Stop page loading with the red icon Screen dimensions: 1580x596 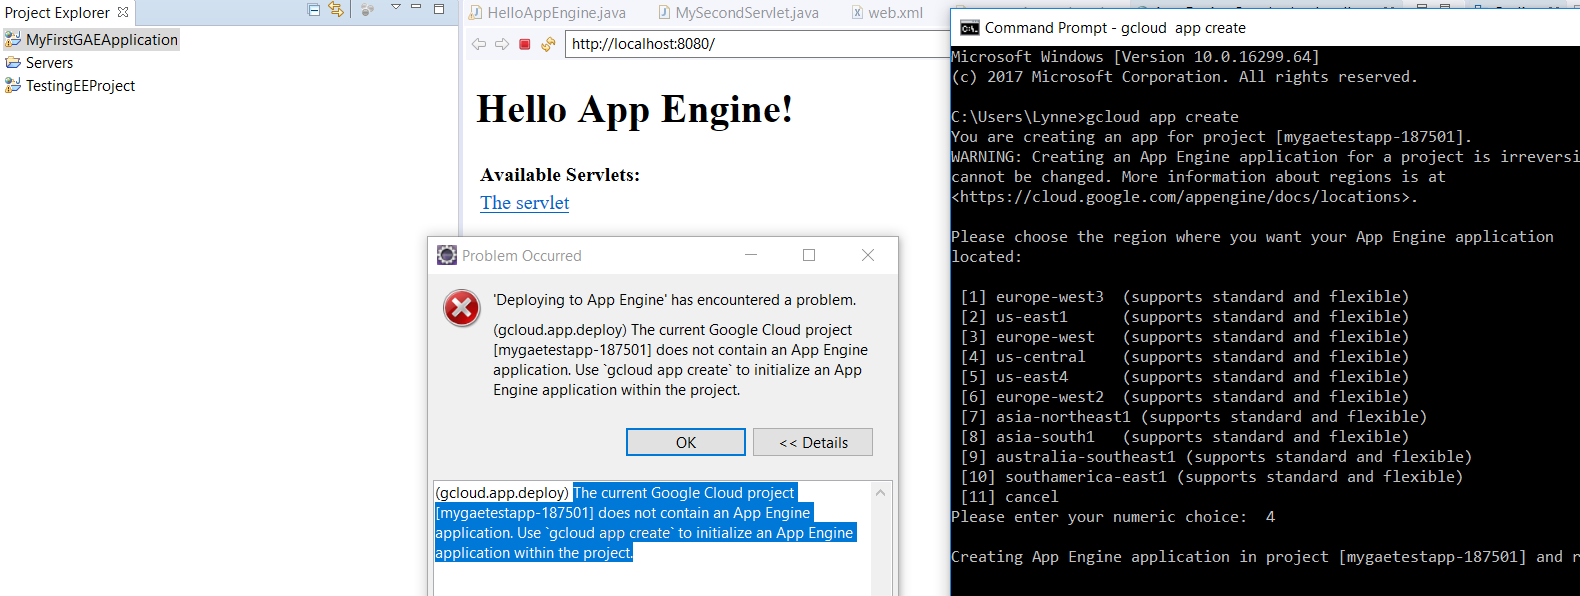click(x=525, y=44)
